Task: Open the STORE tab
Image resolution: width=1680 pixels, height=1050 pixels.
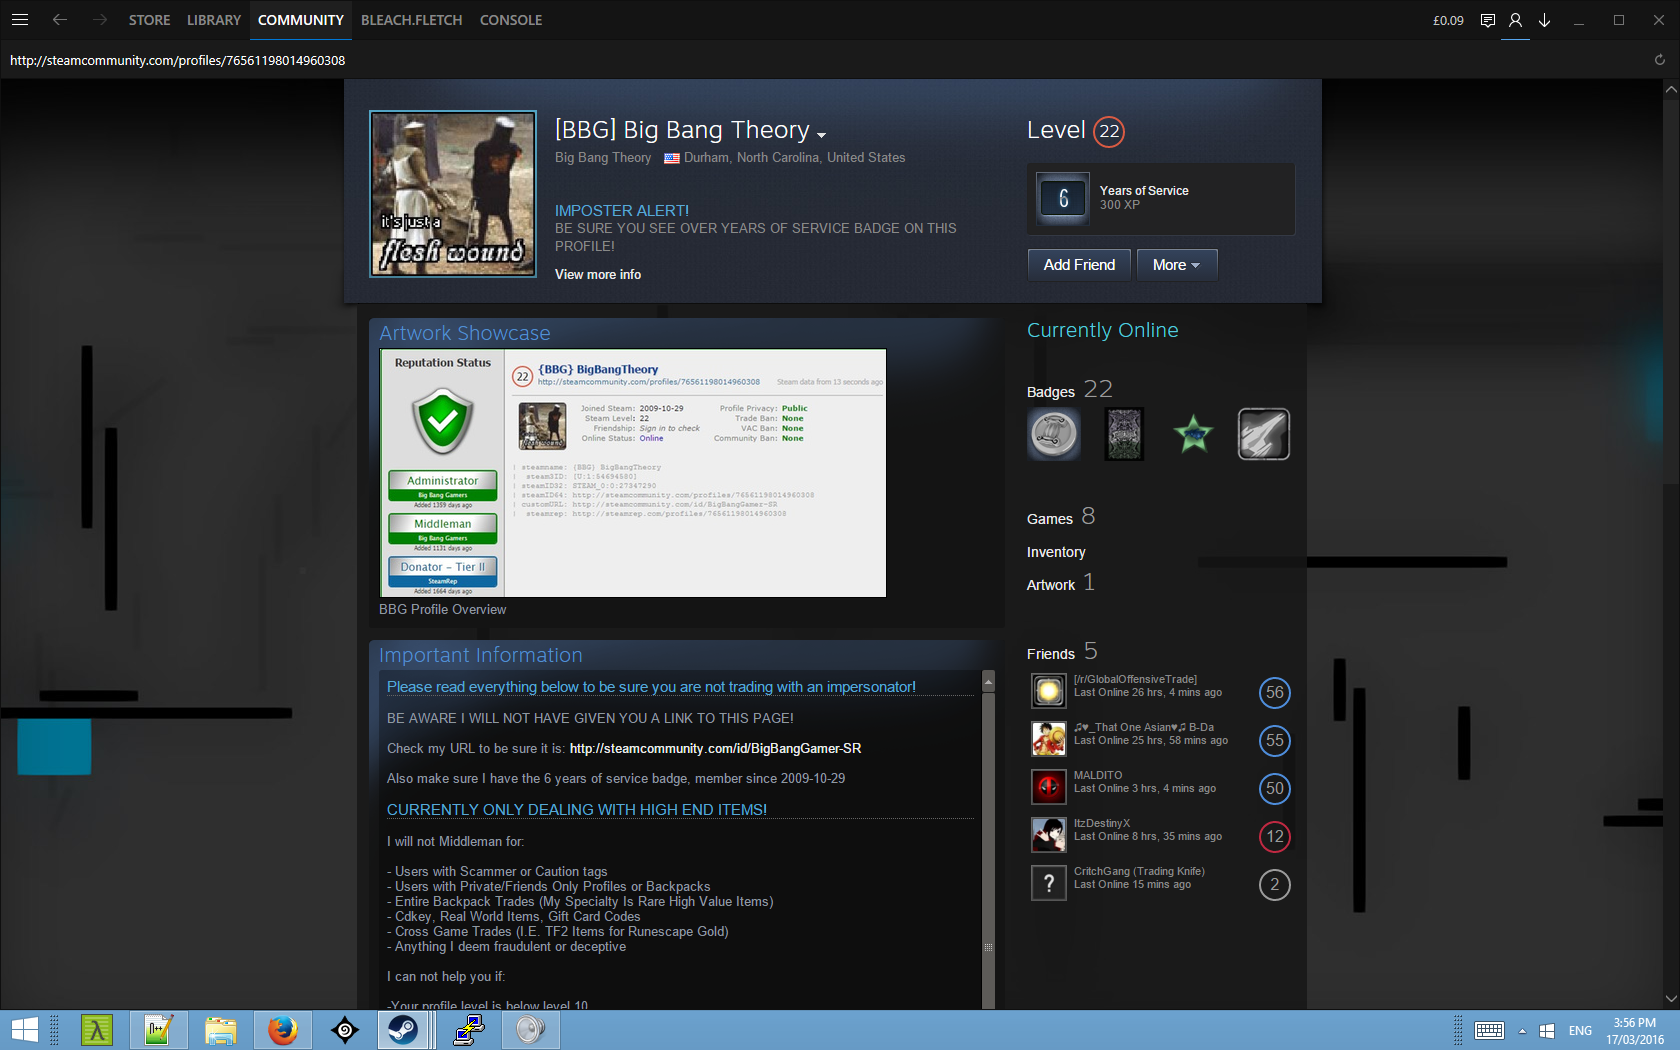Action: [x=149, y=20]
